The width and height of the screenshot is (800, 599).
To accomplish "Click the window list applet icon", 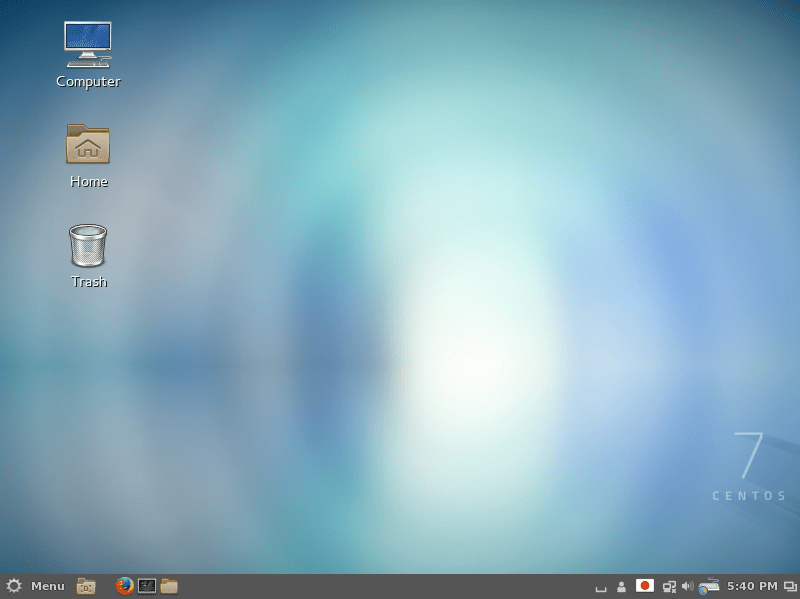I will click(x=790, y=587).
